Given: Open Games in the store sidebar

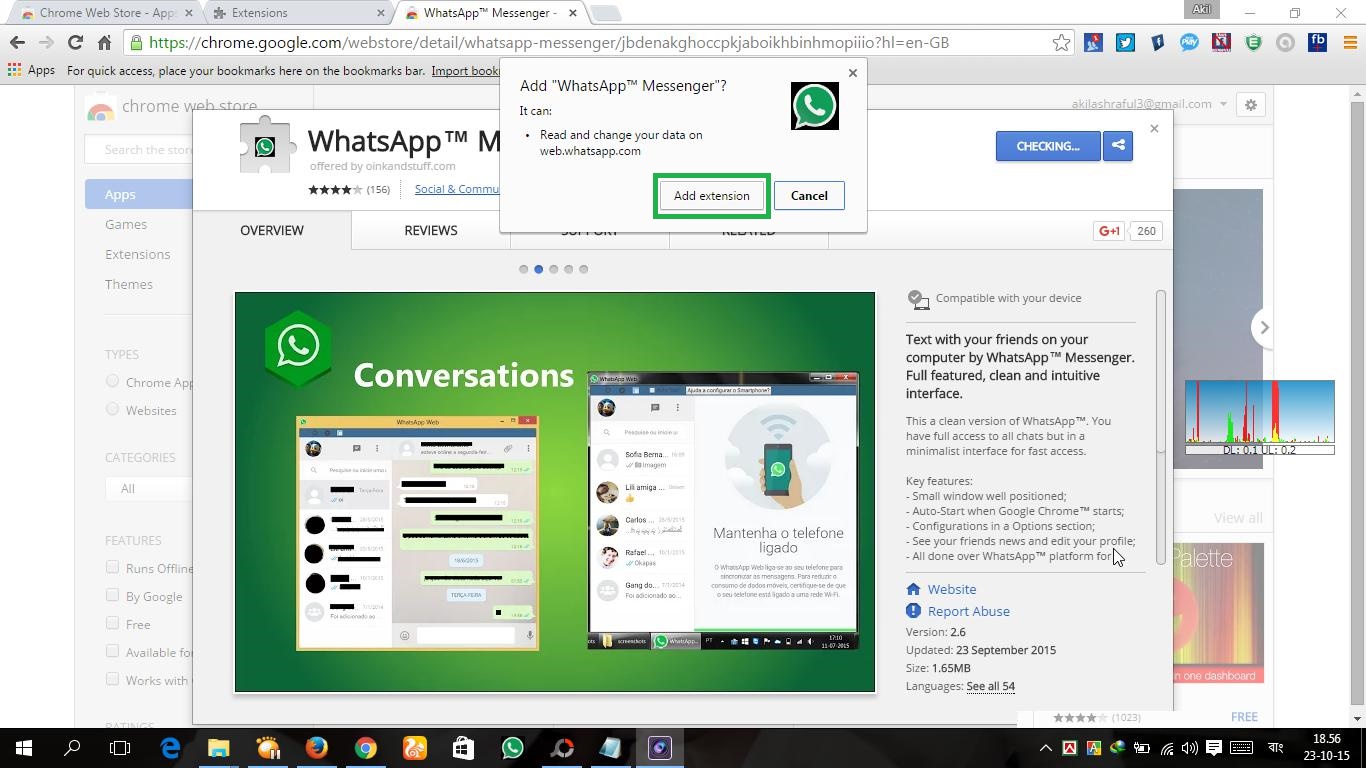Looking at the screenshot, I should [126, 224].
